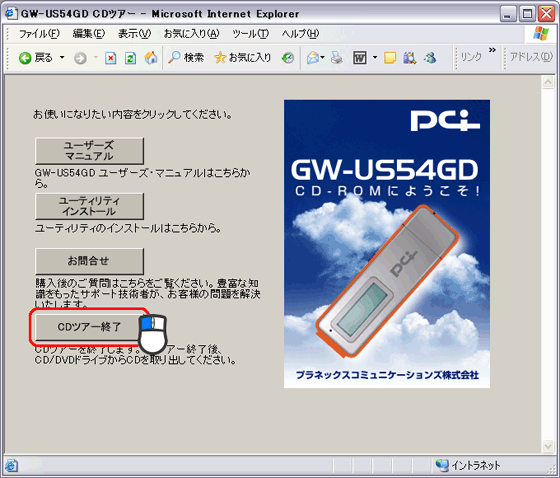The width and height of the screenshot is (560, 478).
Task: Click the イントラネット zone status icon
Action: 442,465
